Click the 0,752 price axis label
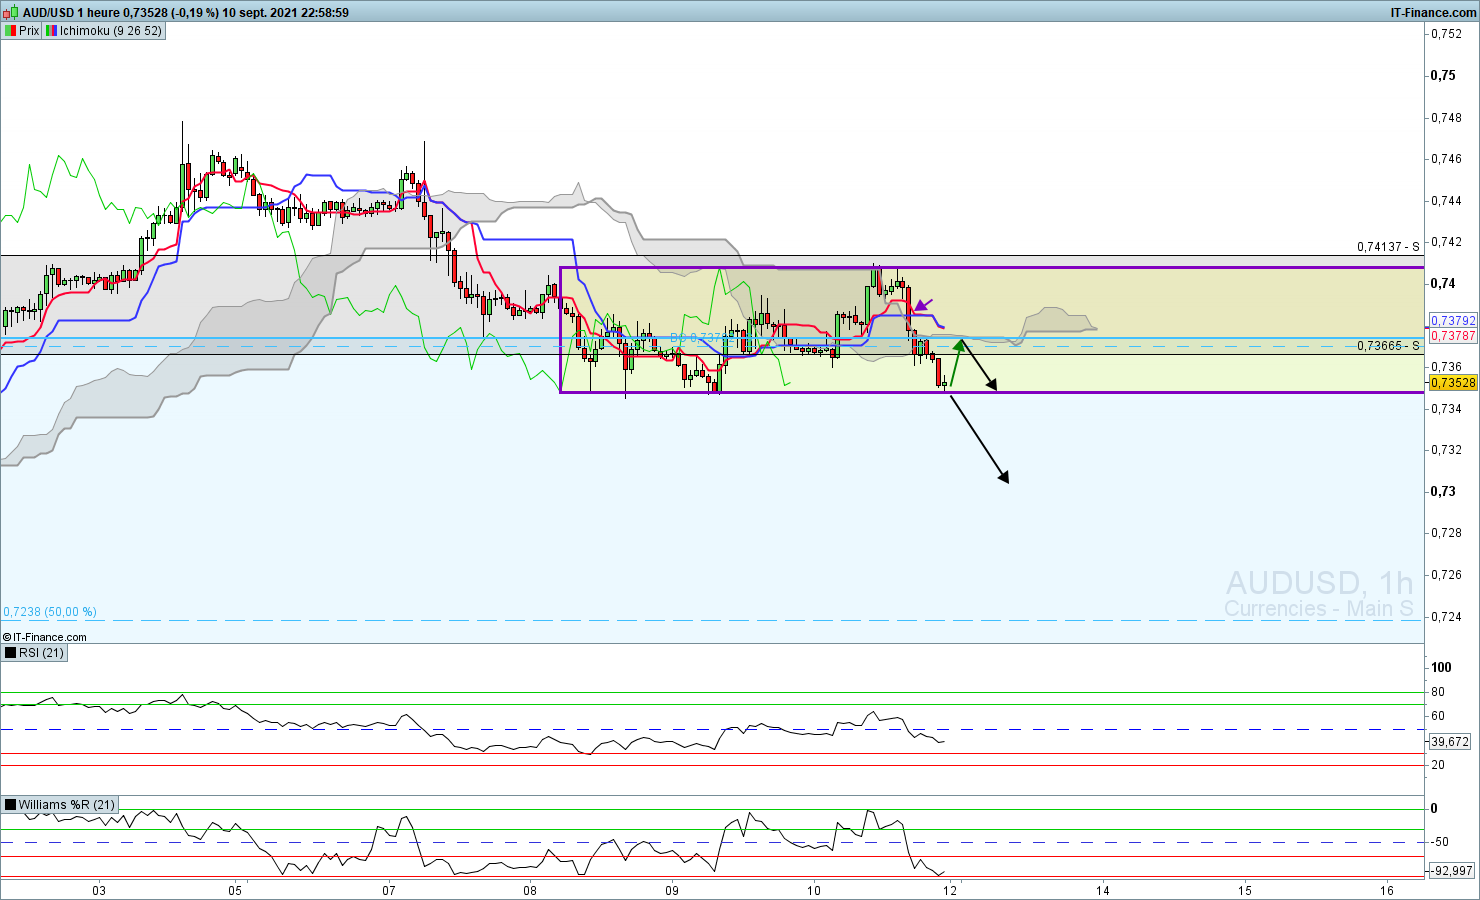The height and width of the screenshot is (900, 1480). (x=1446, y=34)
